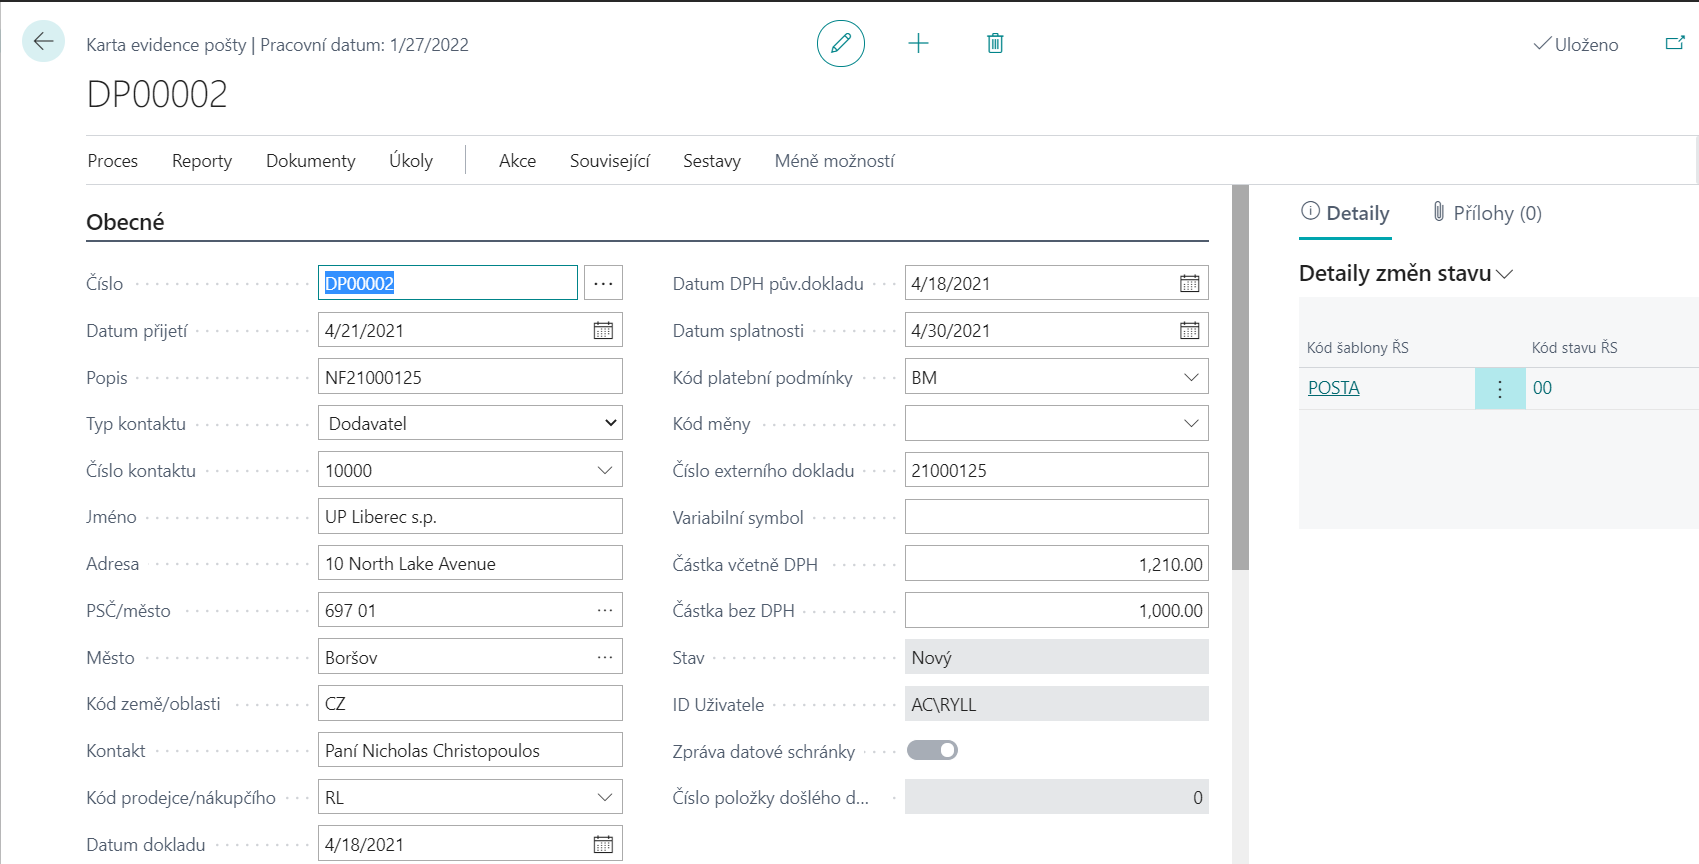Open three-dot menu on POSTA row
The height and width of the screenshot is (864, 1699).
click(1499, 389)
